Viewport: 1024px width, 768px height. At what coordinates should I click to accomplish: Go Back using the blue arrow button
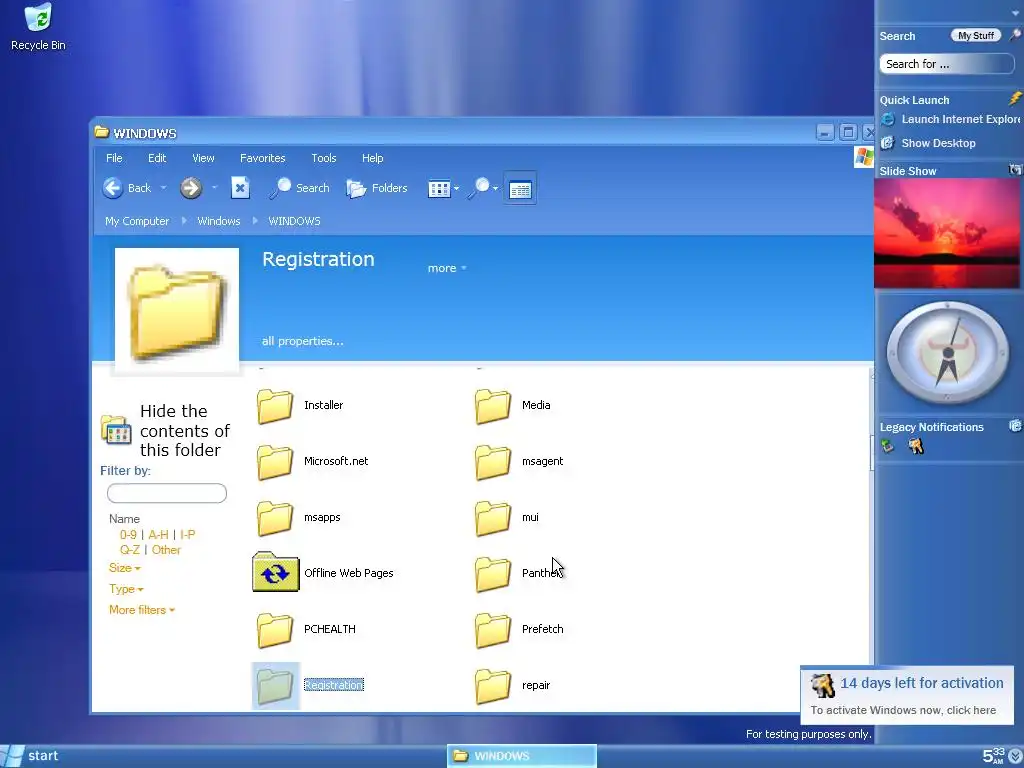click(113, 188)
